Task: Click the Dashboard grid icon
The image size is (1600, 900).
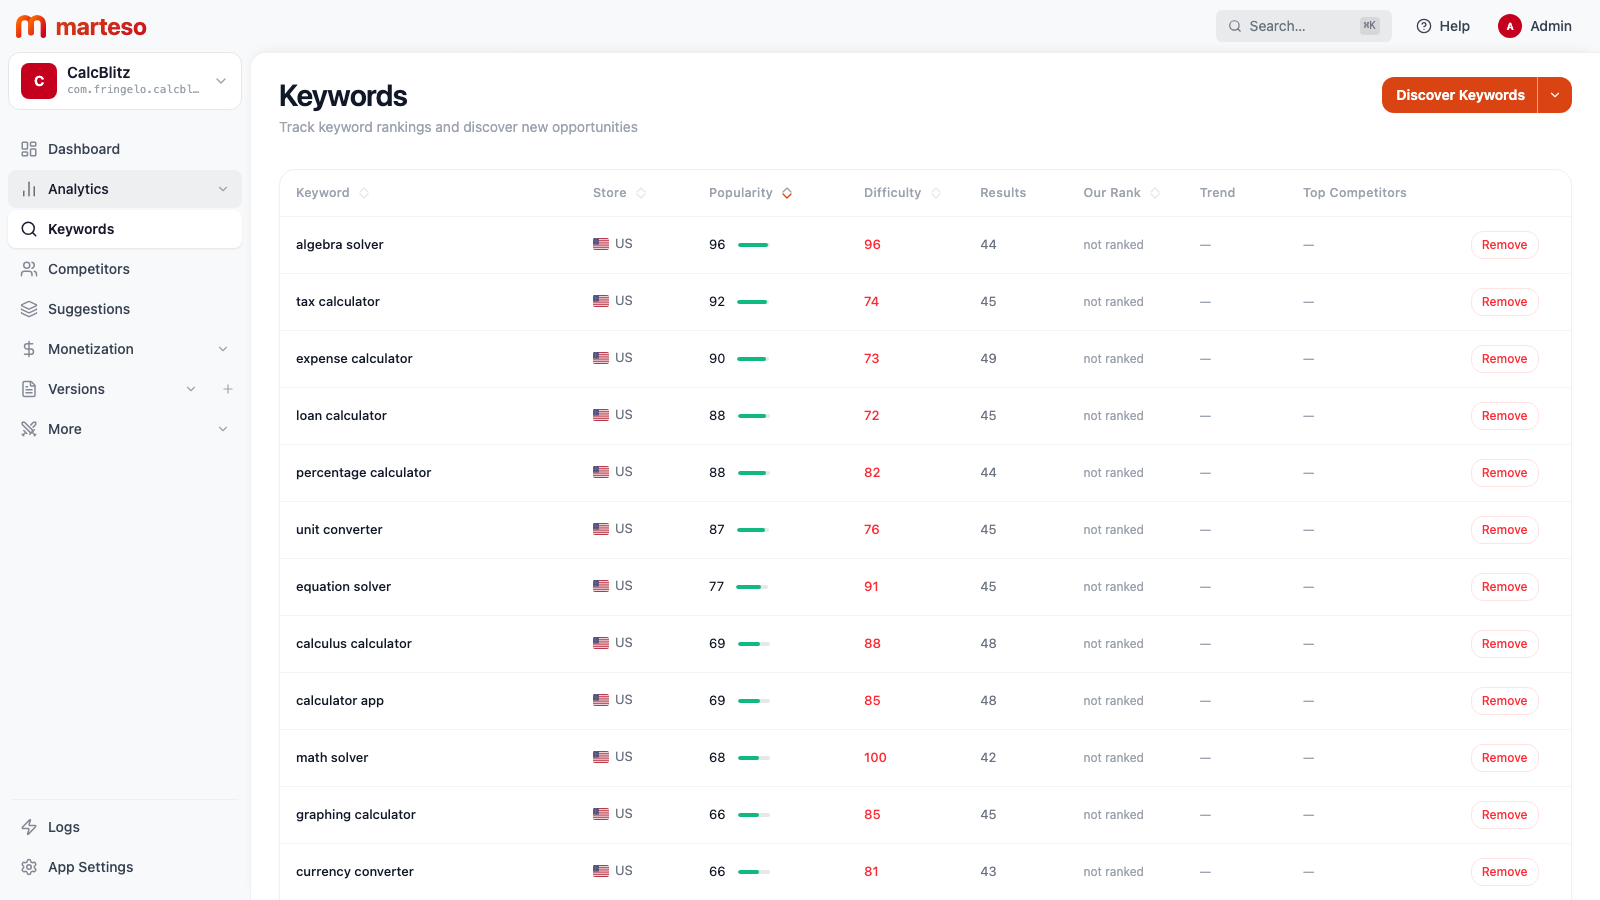Action: click(x=29, y=149)
